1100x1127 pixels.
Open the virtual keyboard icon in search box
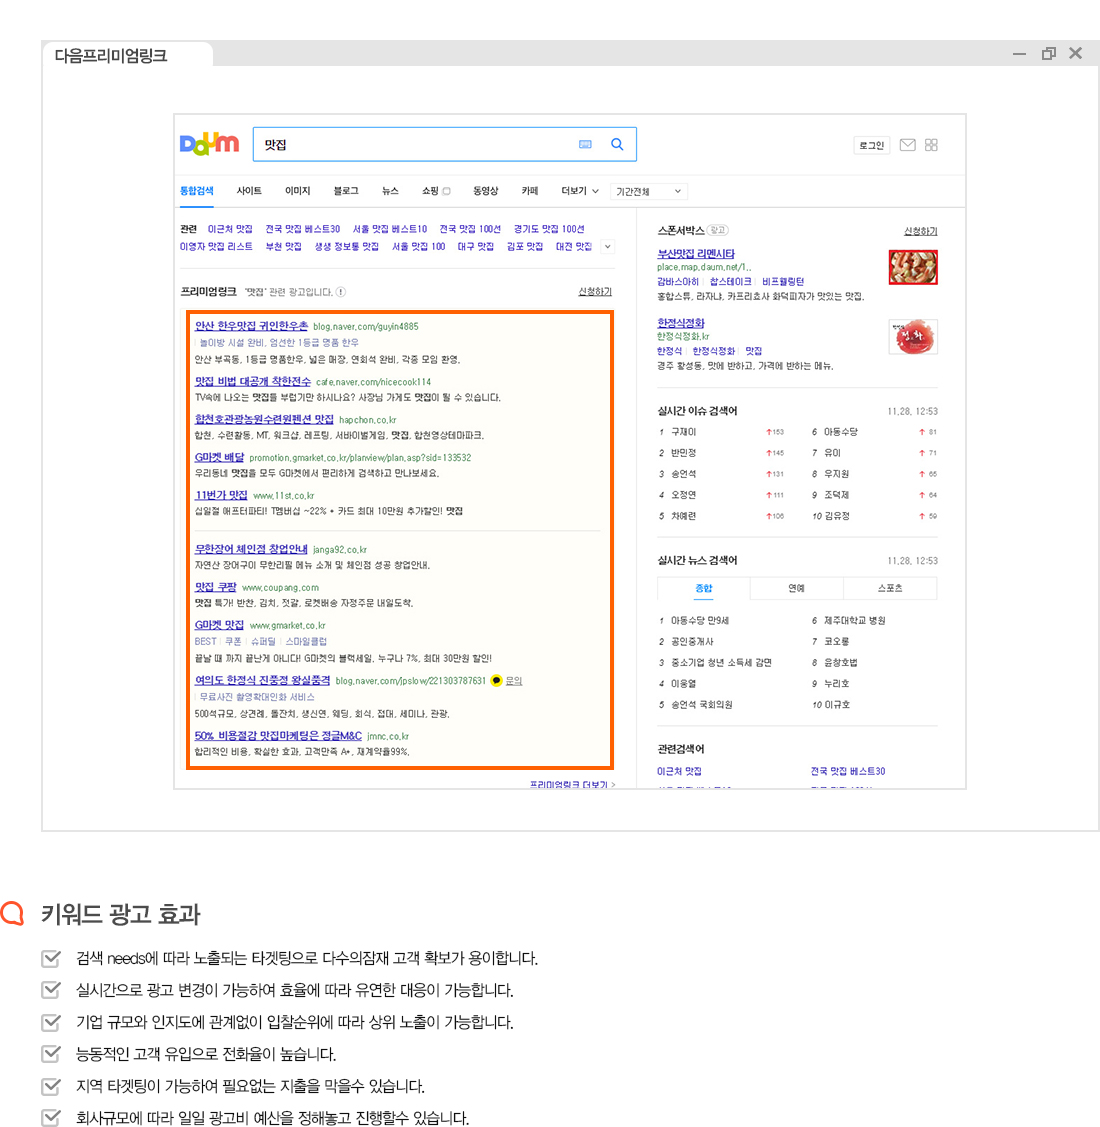pyautogui.click(x=585, y=144)
